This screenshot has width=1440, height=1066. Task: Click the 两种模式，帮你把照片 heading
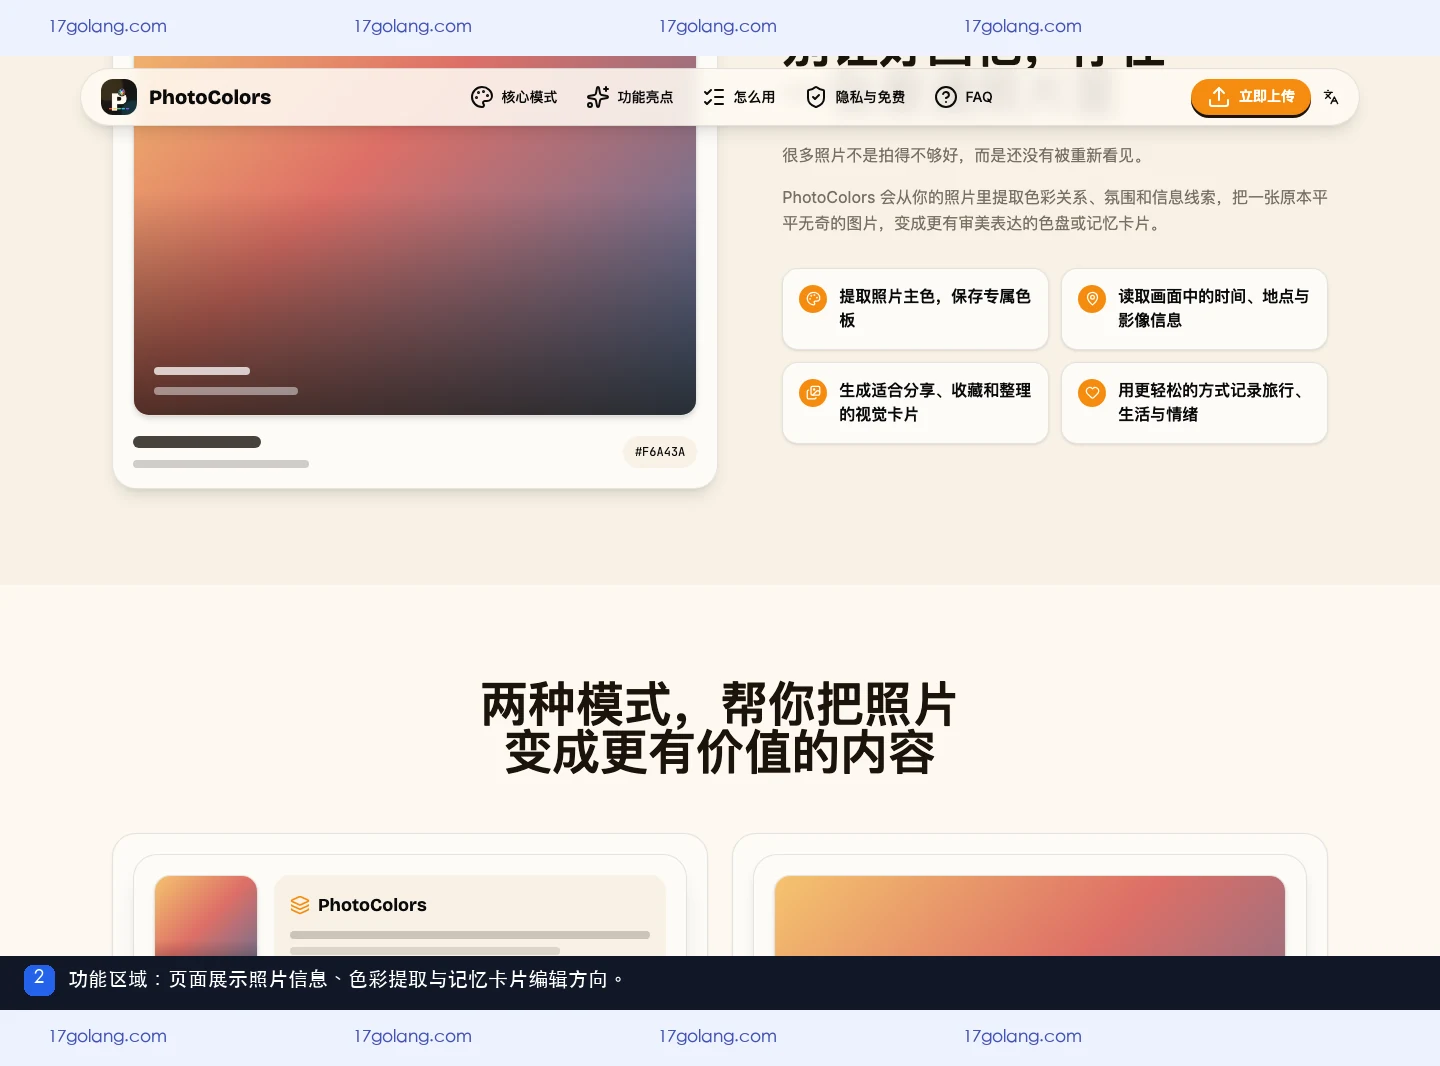(719, 704)
